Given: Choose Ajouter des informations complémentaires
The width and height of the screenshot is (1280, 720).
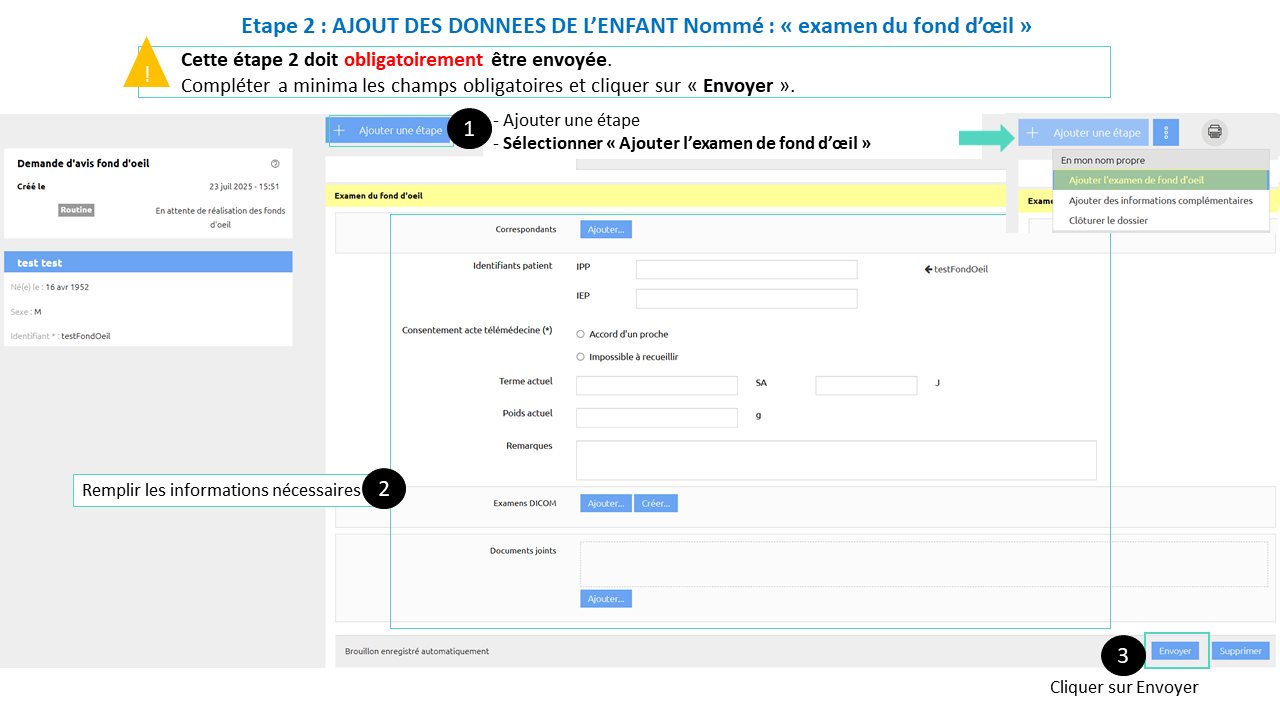Looking at the screenshot, I should [1160, 200].
